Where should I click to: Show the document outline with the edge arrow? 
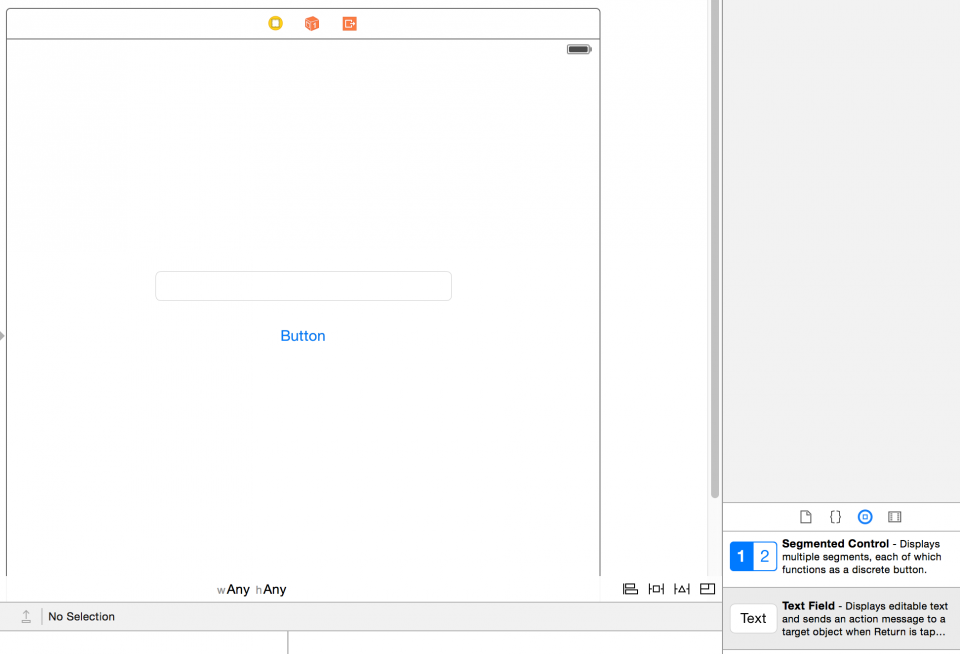coord(3,336)
